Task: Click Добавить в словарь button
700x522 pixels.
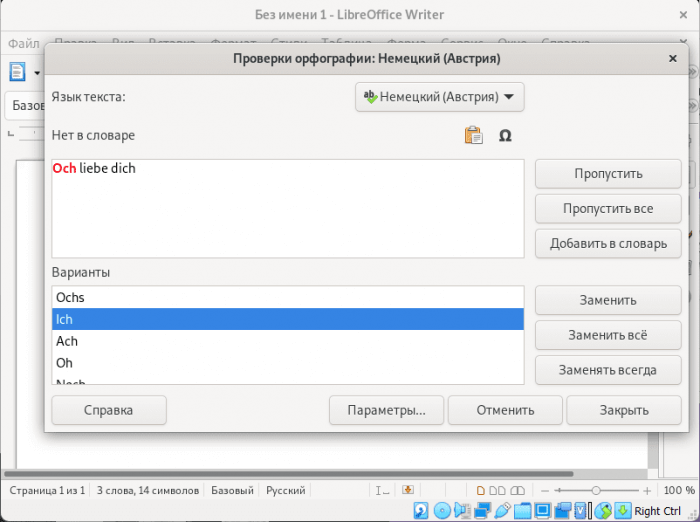Action: coord(608,243)
